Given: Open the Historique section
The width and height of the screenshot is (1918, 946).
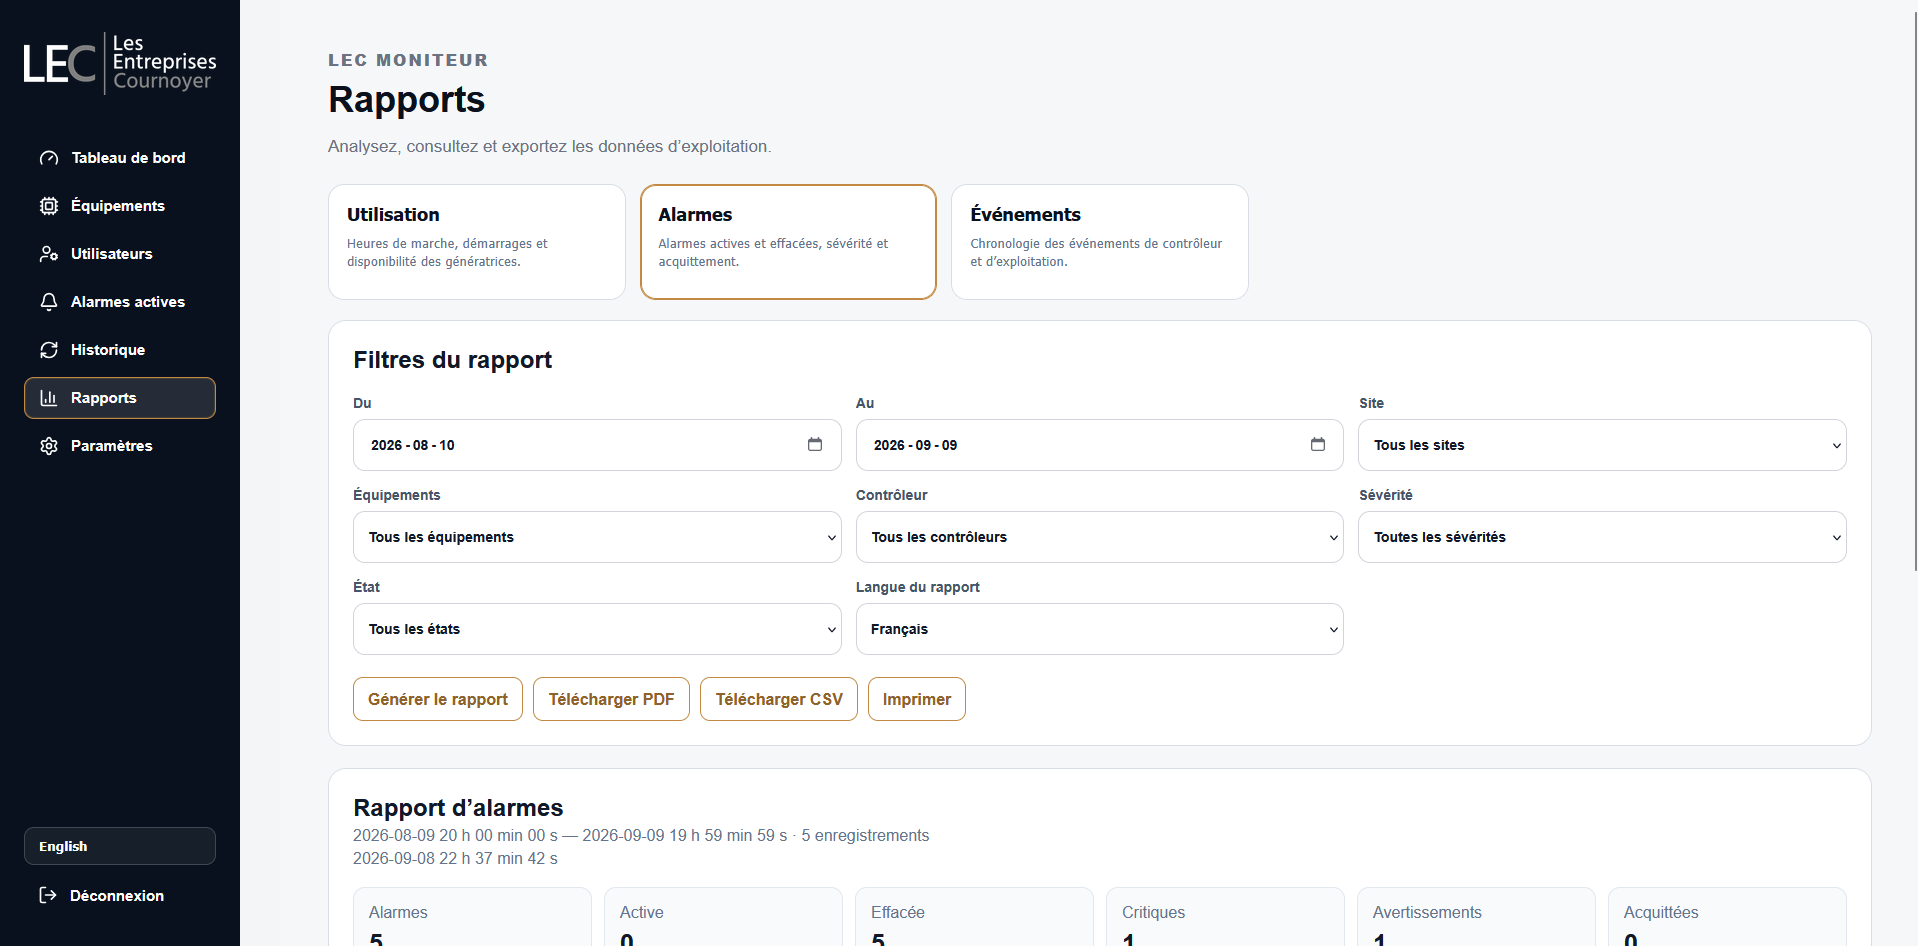Looking at the screenshot, I should pos(120,350).
